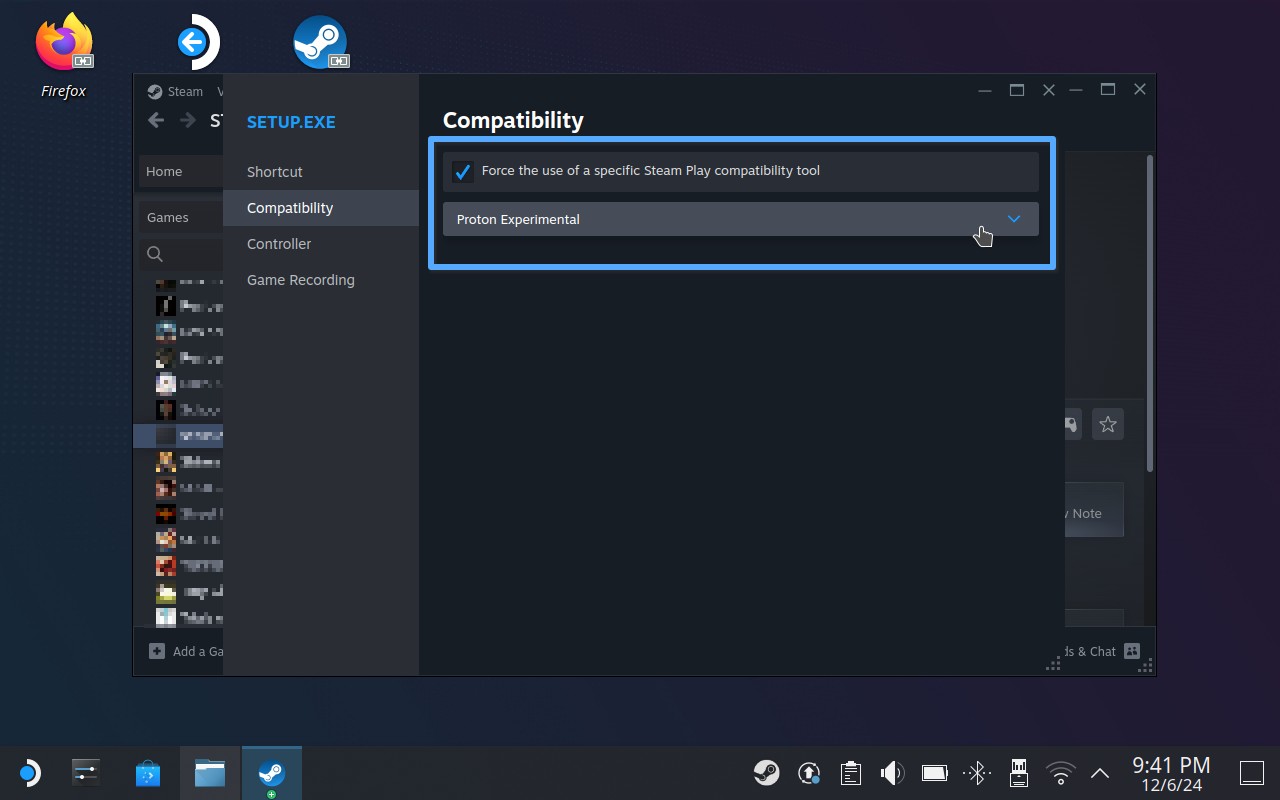The image size is (1280, 800).
Task: Open the Discover store in taskbar
Action: pos(148,773)
